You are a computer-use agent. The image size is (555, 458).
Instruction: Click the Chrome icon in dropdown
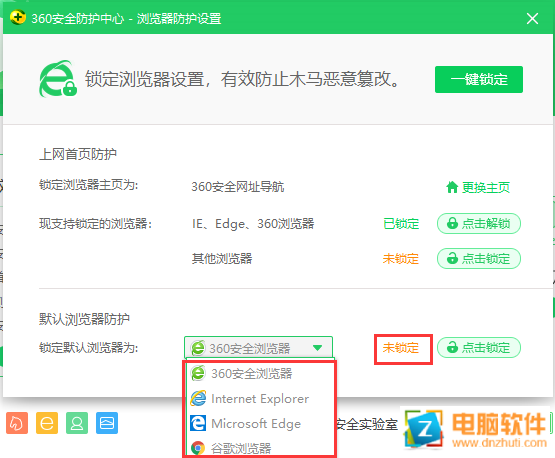point(198,448)
